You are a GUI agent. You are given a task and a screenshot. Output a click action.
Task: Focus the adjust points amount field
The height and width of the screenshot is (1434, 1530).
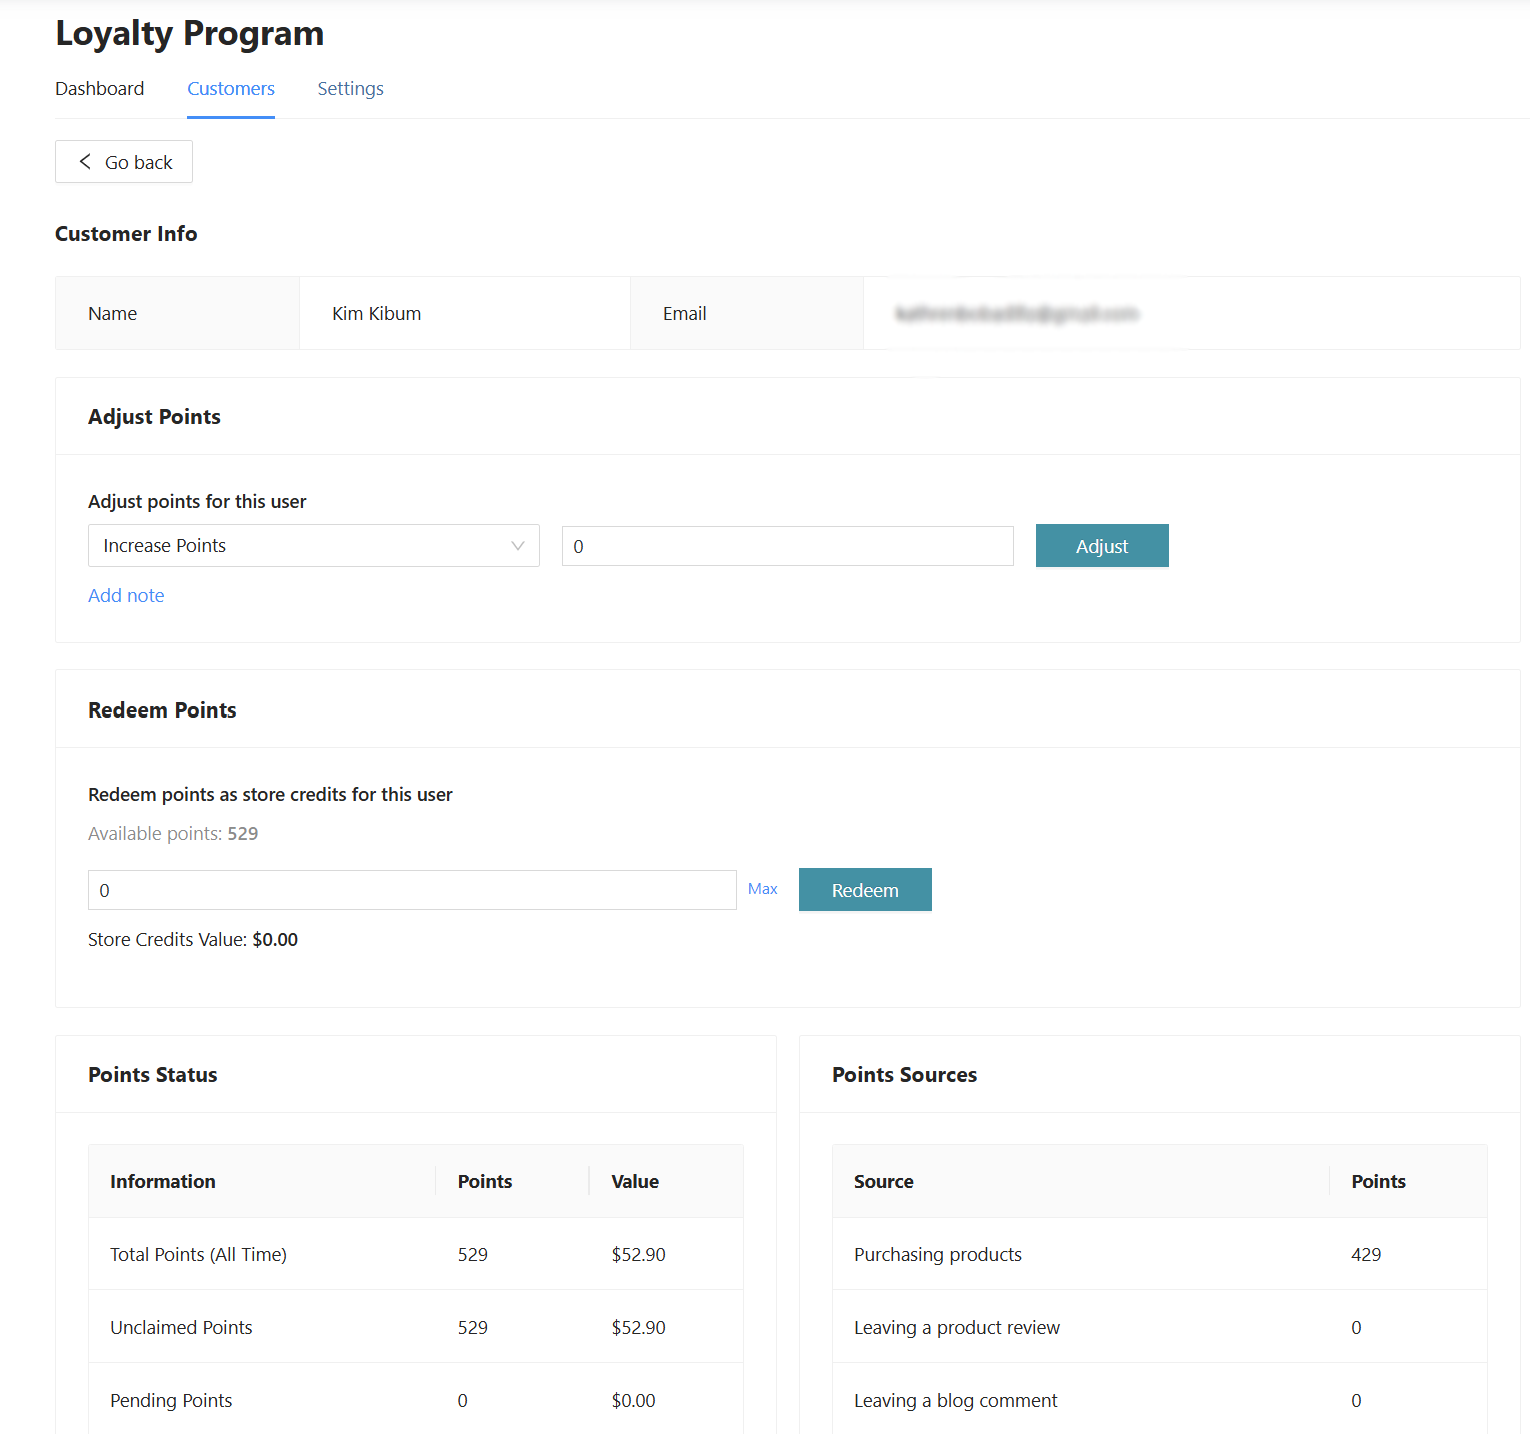pos(787,547)
